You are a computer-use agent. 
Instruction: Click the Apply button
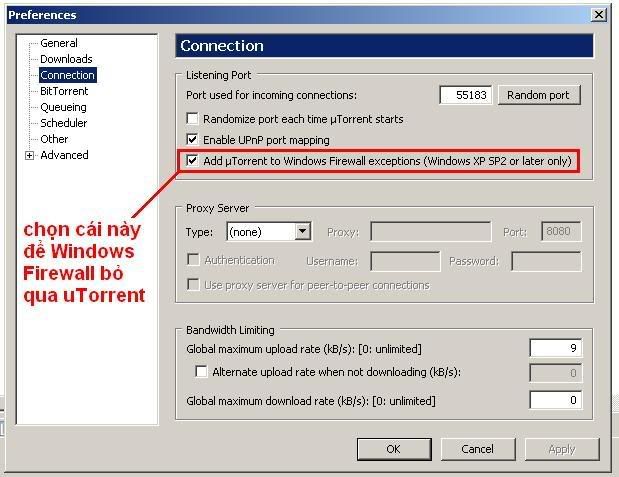pyautogui.click(x=562, y=449)
